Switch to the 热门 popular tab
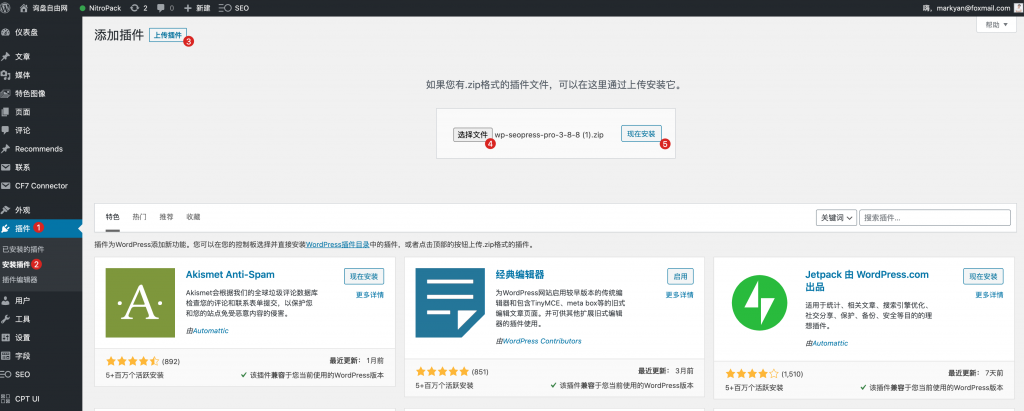This screenshot has width=1024, height=411. coord(139,216)
